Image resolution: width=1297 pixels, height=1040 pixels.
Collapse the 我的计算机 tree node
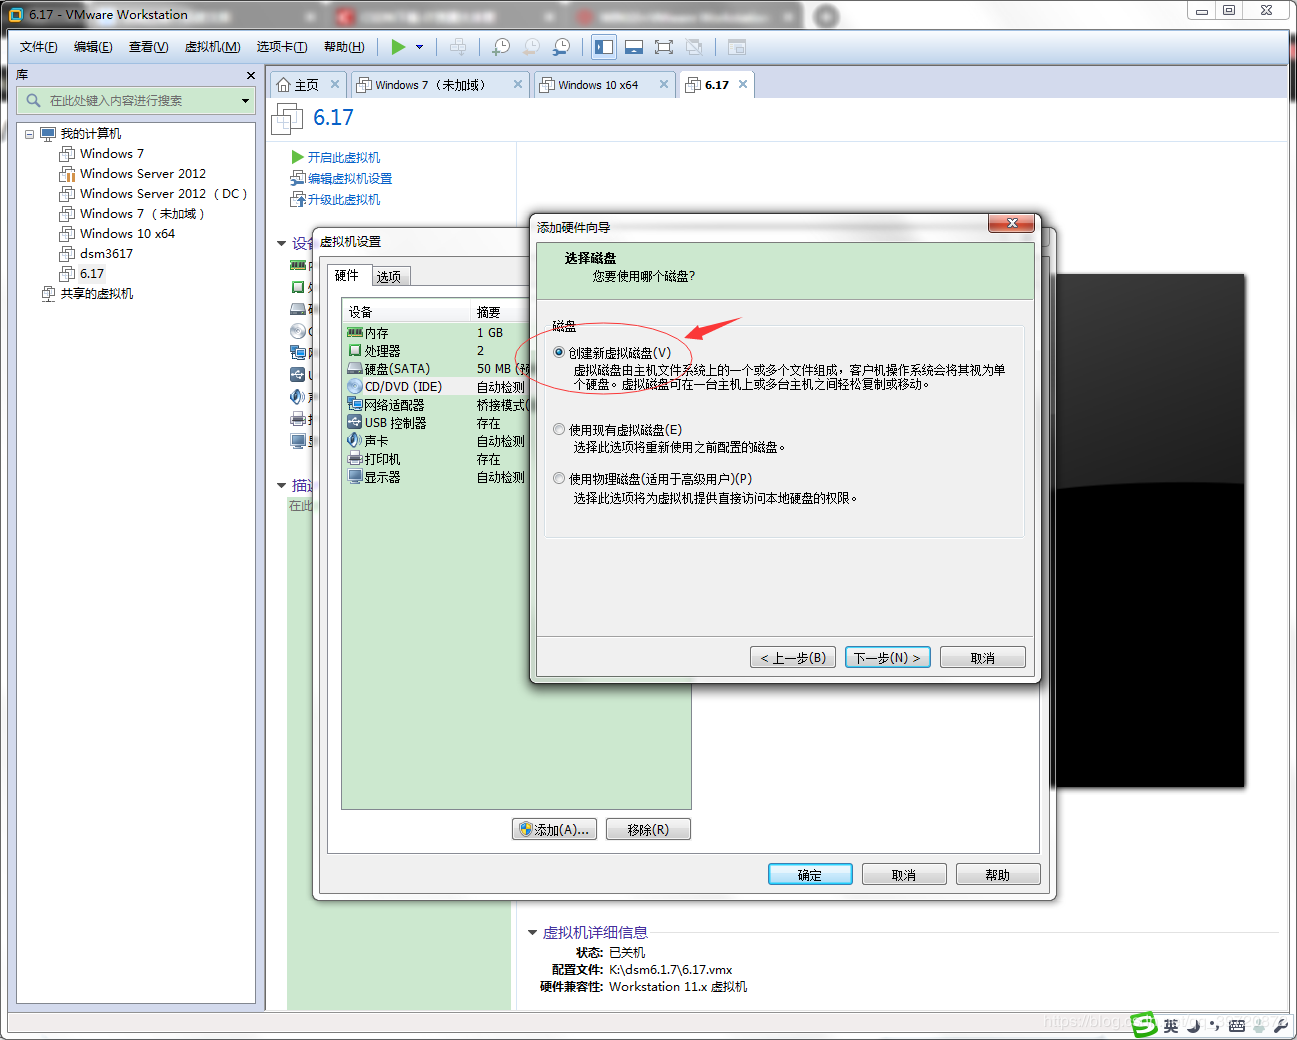point(29,134)
